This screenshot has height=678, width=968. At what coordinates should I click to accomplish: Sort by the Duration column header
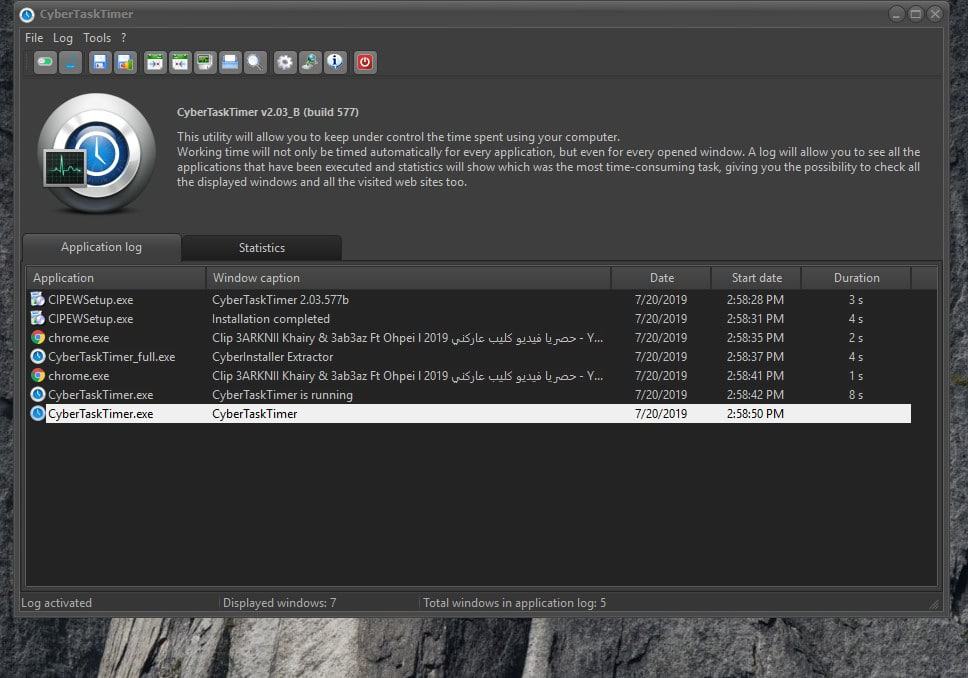click(x=856, y=278)
